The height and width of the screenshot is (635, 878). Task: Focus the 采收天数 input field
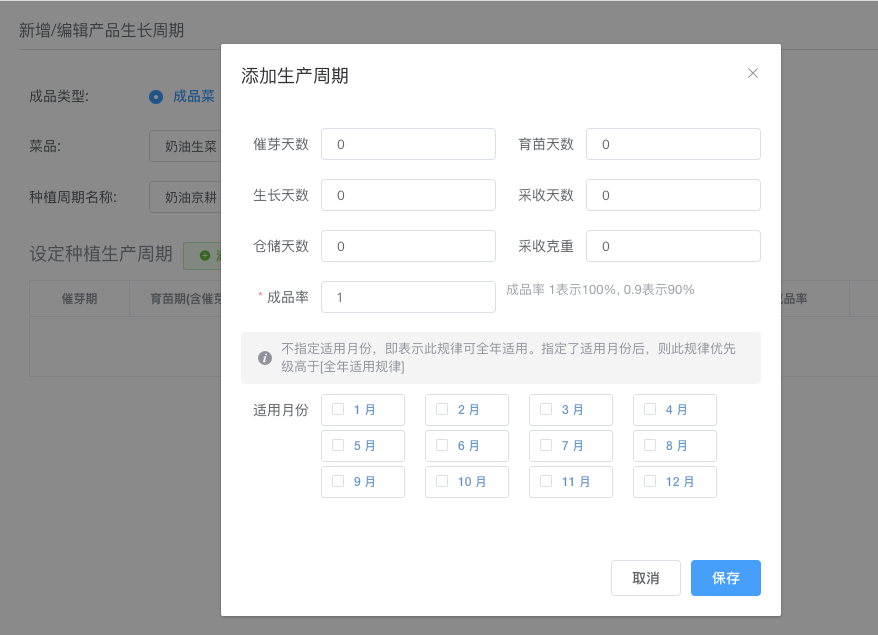[x=673, y=195]
